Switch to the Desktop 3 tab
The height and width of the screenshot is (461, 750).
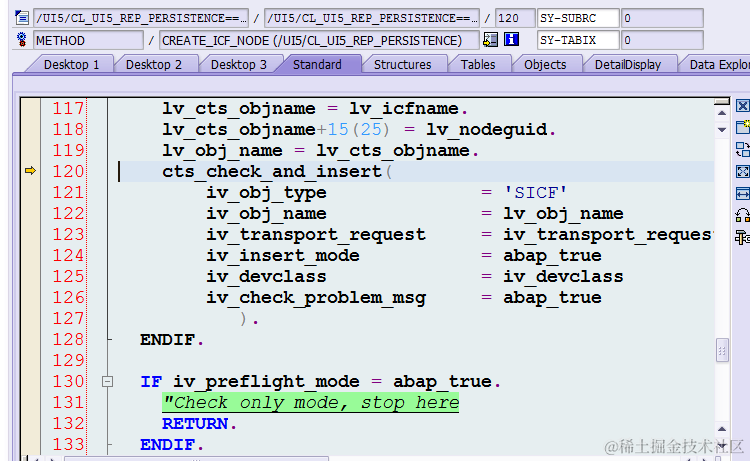(x=239, y=65)
